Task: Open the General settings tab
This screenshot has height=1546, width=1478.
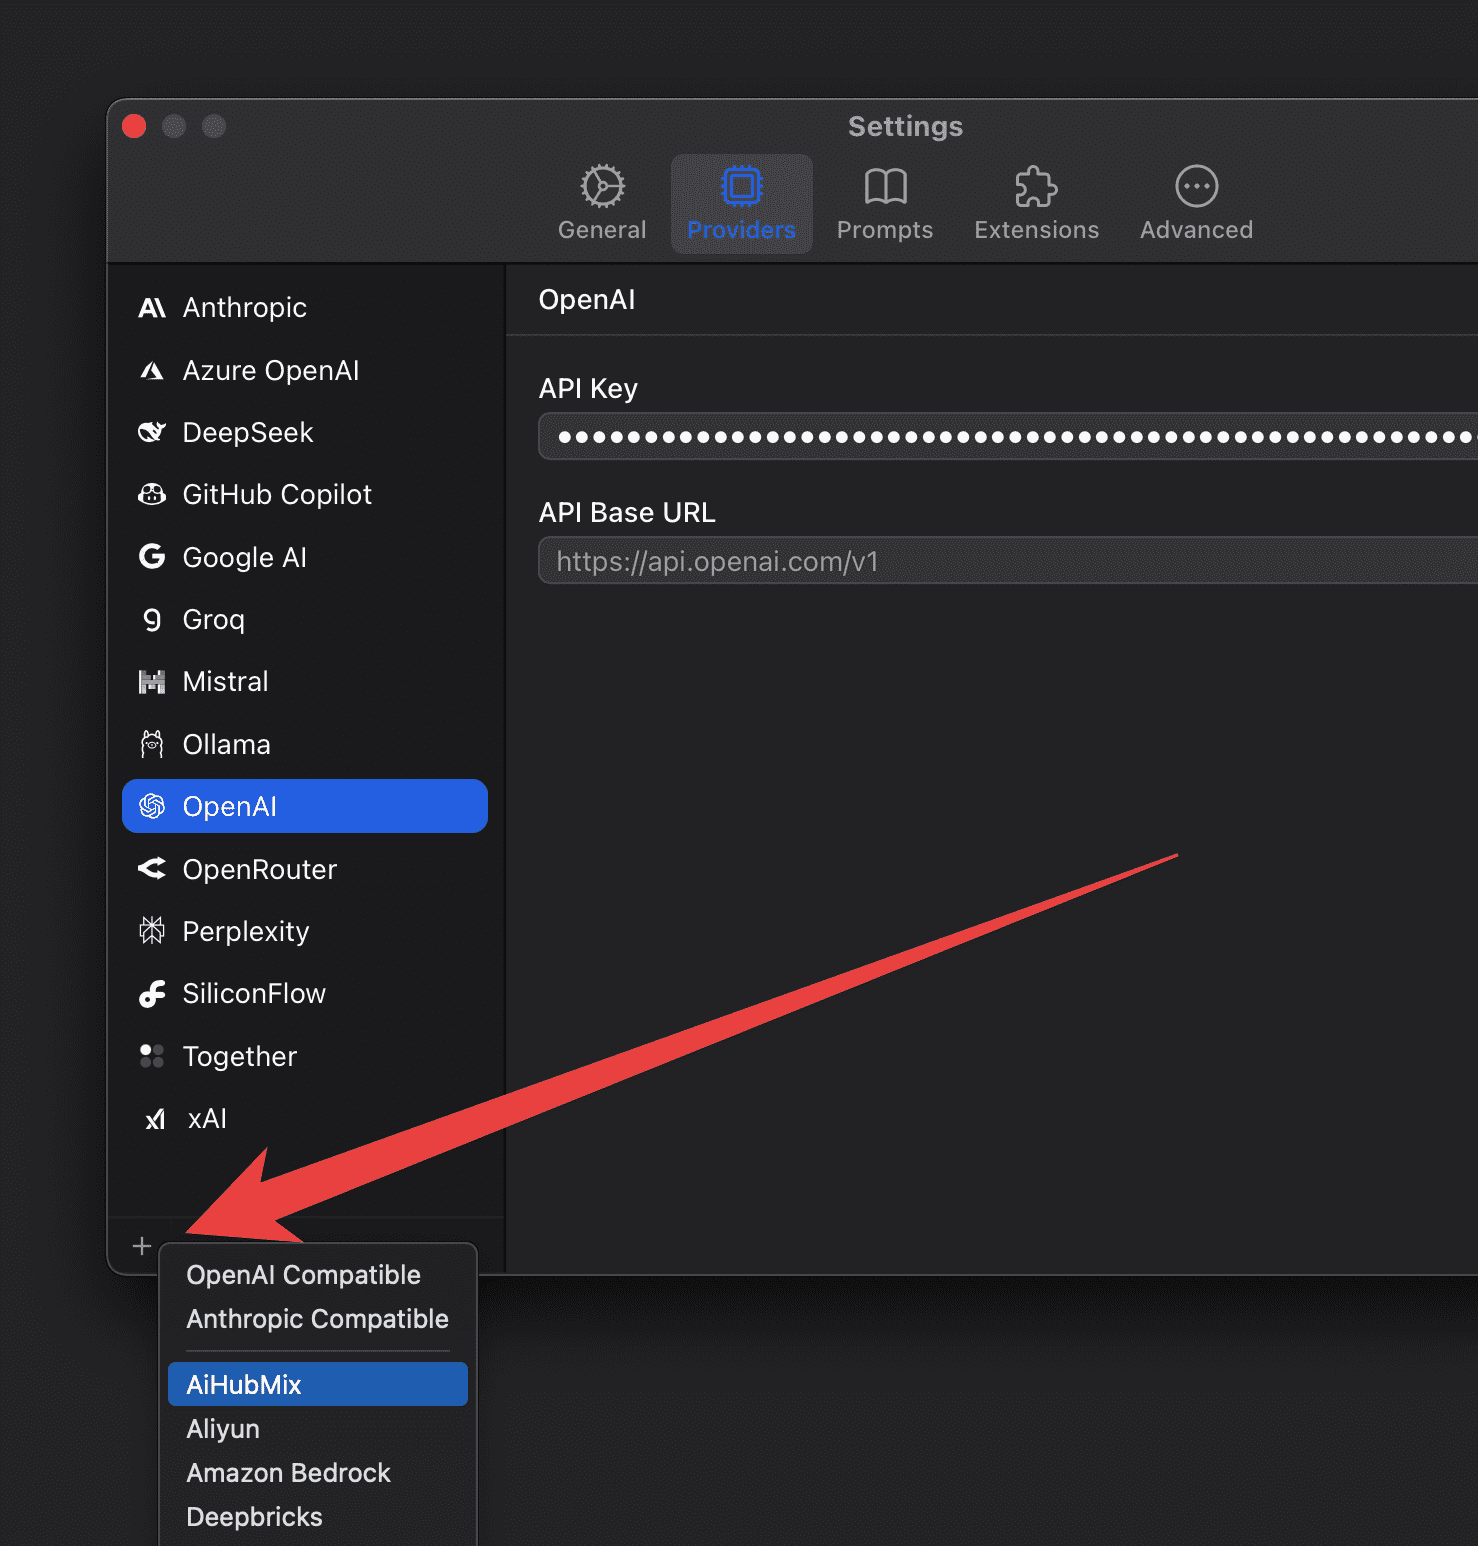Action: click(602, 204)
